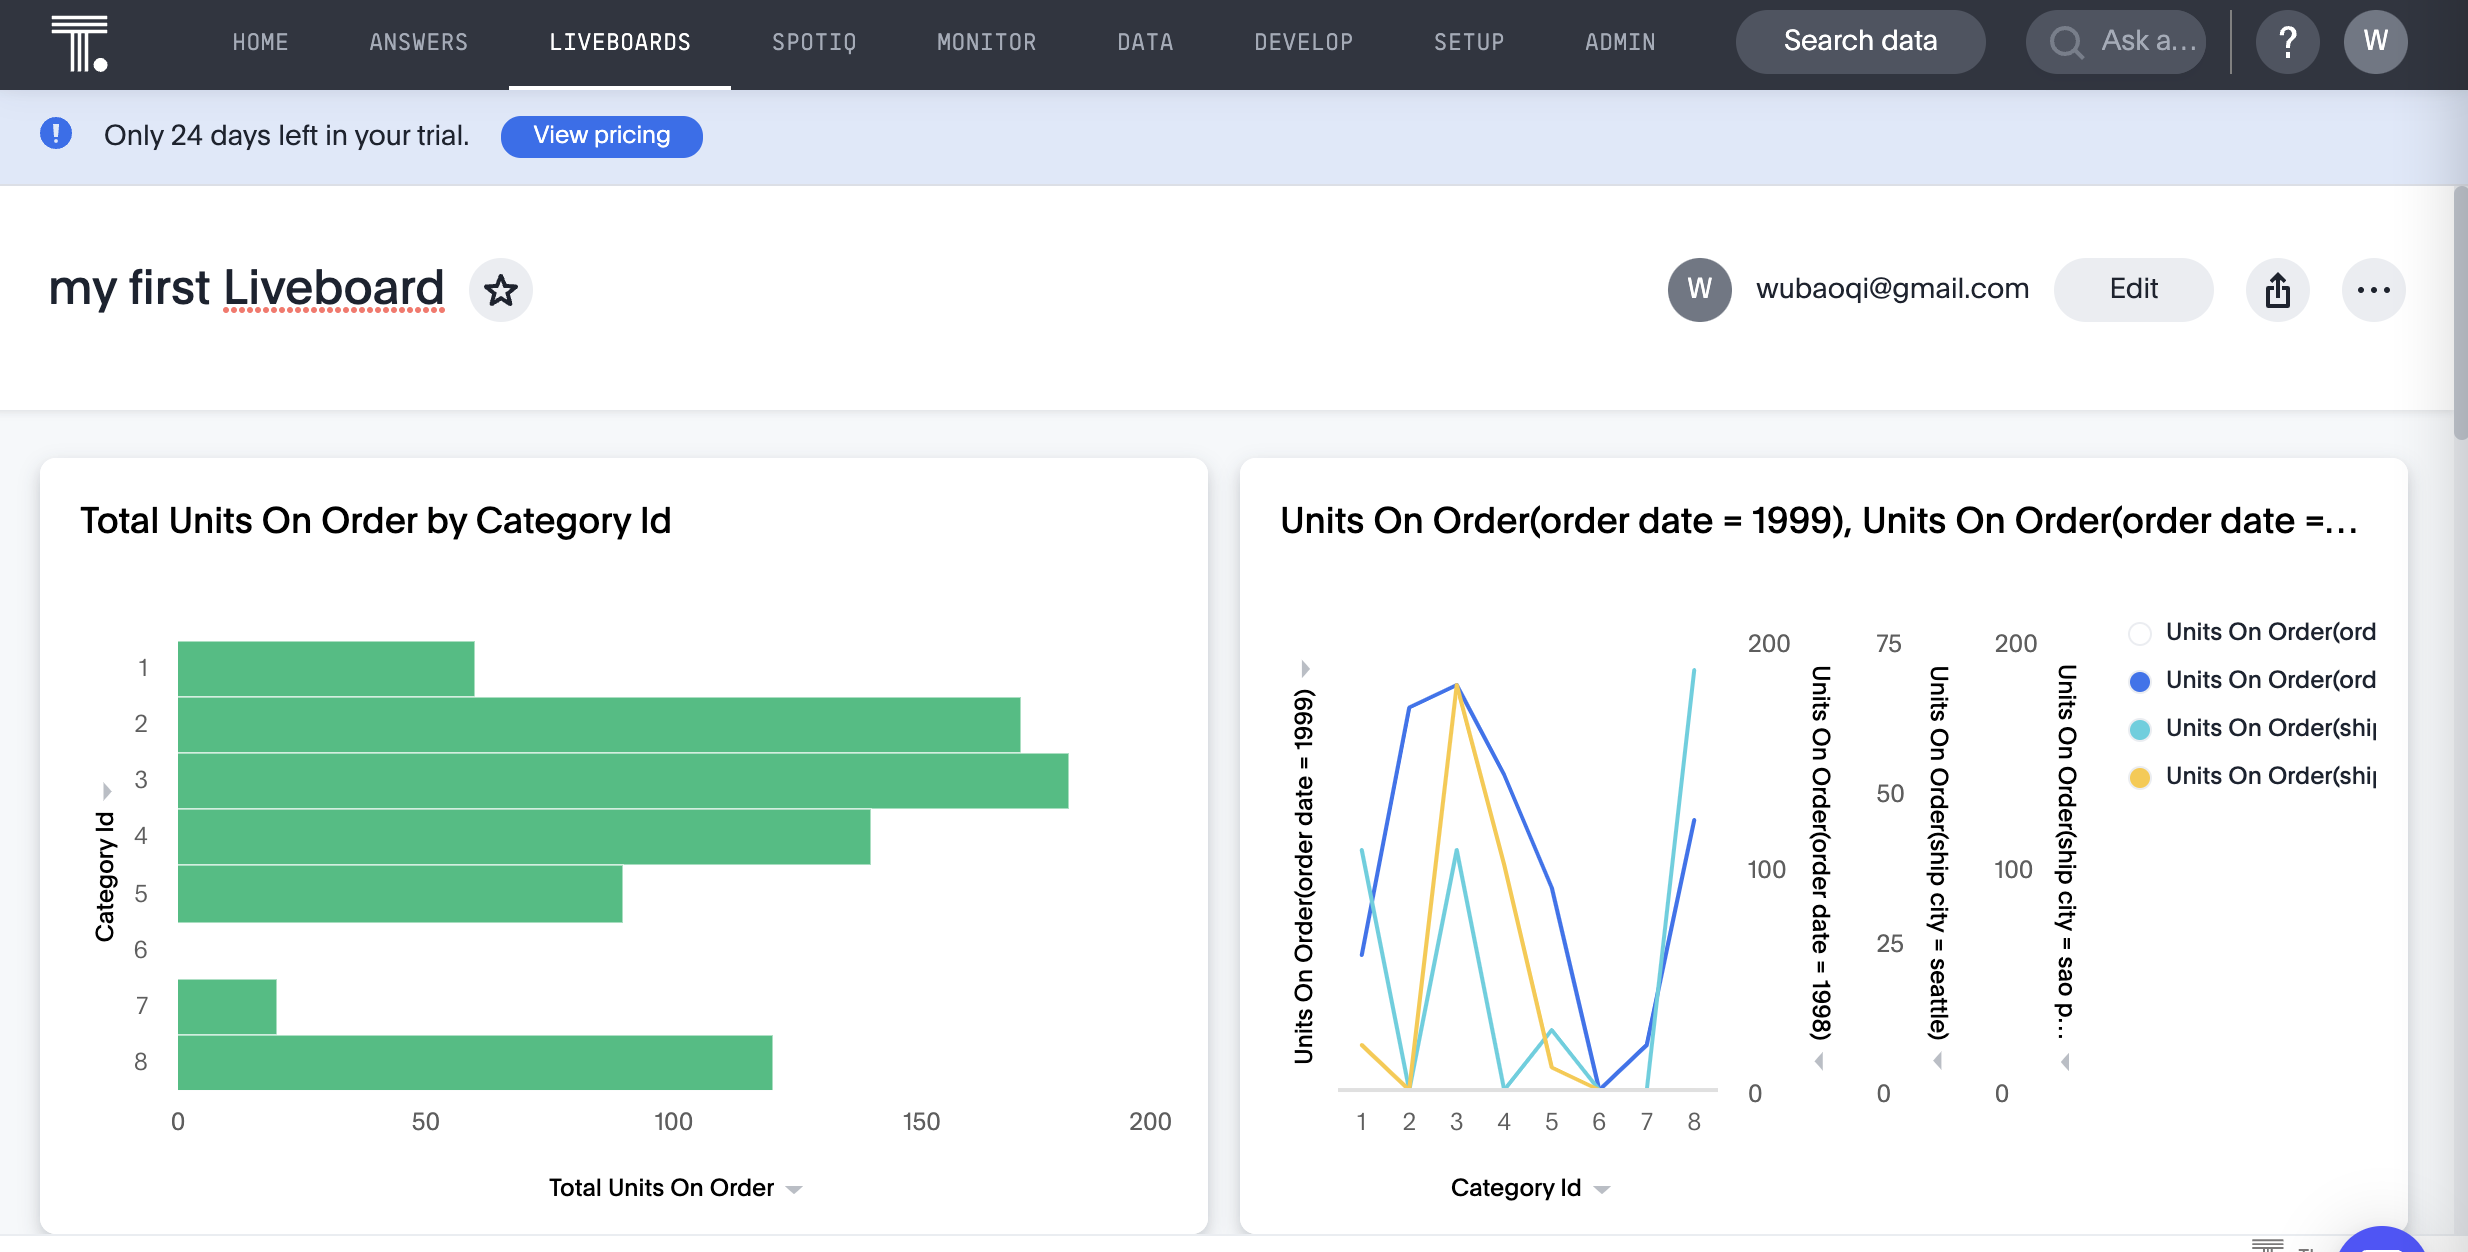This screenshot has width=2468, height=1252.
Task: Click the Category 8 bar in bar chart
Action: 475,1063
